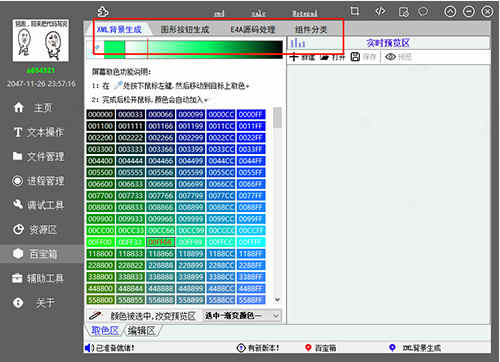The image size is (500, 362).
Task: Go to 进程管理 in the sidebar
Action: point(38,181)
